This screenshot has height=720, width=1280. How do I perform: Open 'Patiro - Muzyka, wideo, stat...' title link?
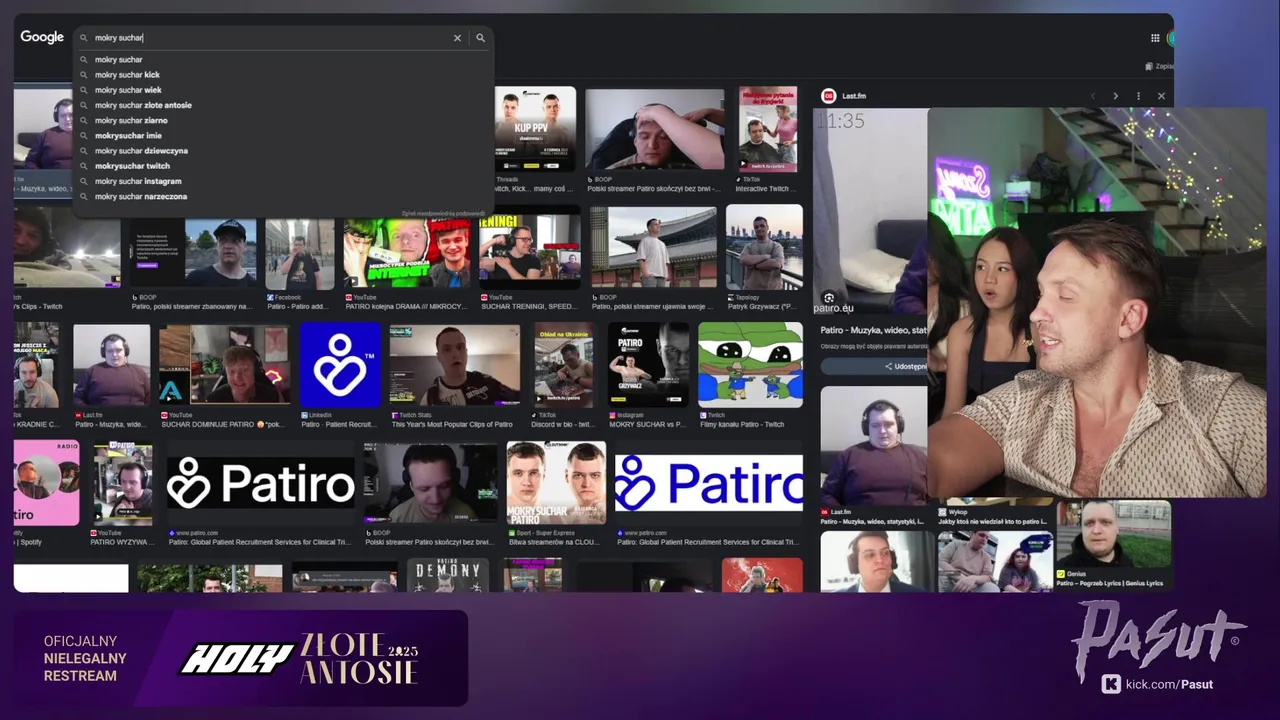click(874, 330)
